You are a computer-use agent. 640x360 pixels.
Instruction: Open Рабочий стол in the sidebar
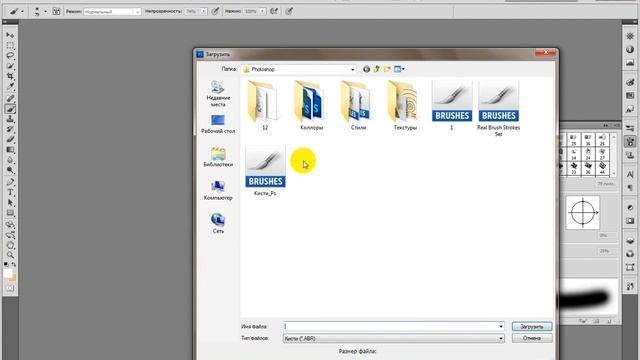pyautogui.click(x=218, y=124)
